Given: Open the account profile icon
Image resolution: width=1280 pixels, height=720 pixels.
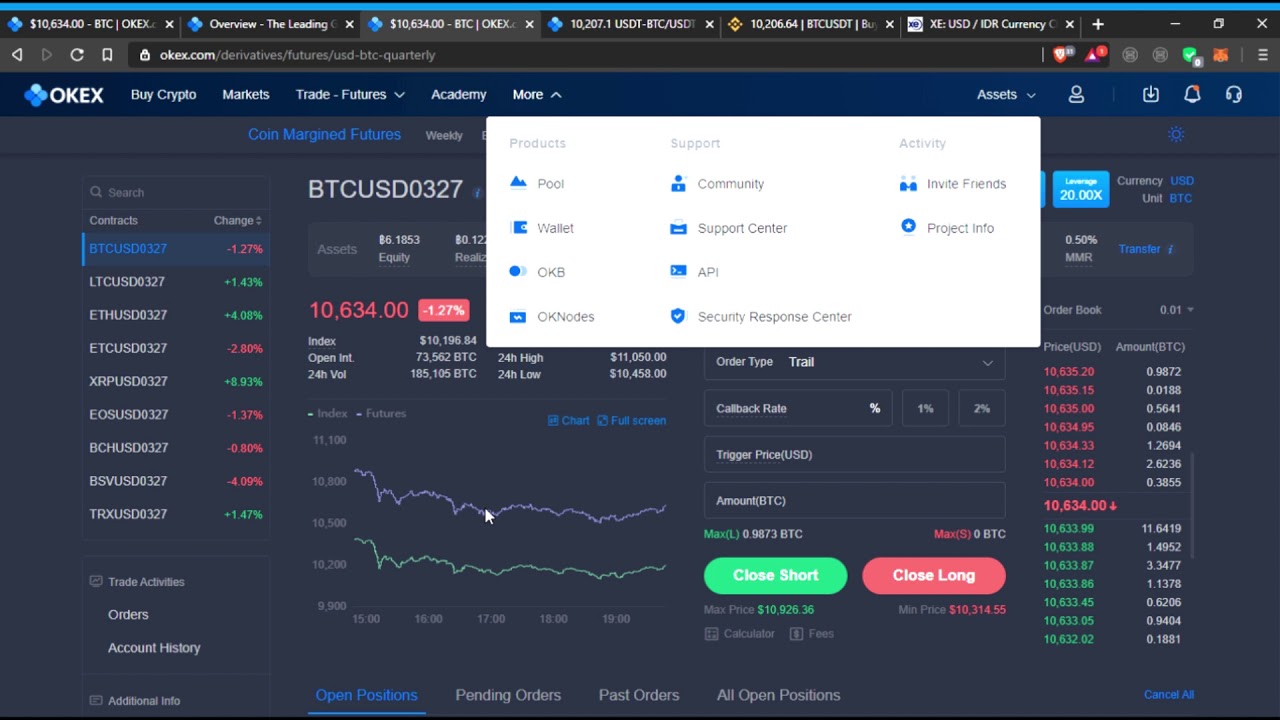Looking at the screenshot, I should coord(1076,94).
